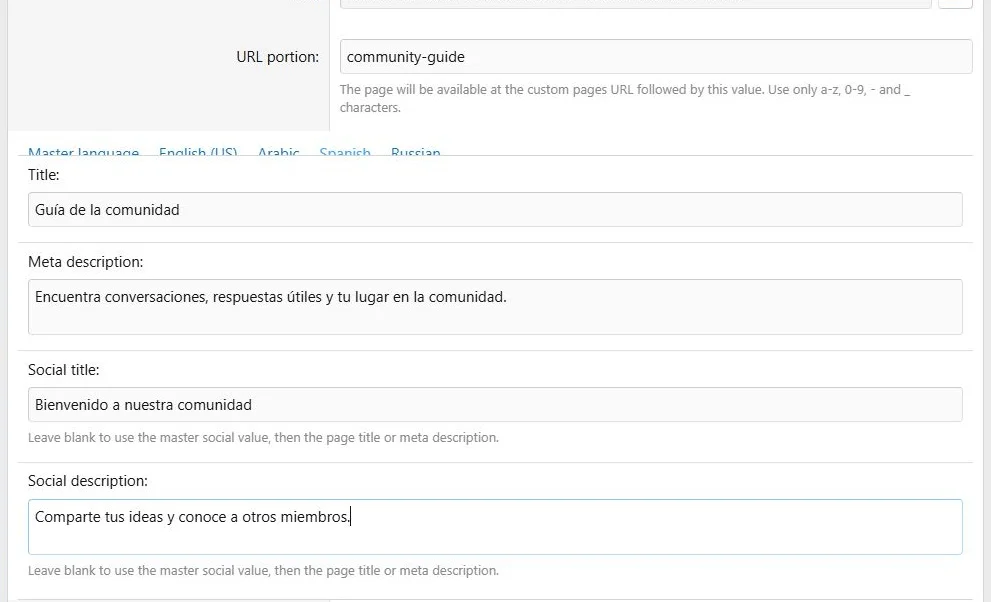Click the 'Title:' label
Image resolution: width=991 pixels, height=602 pixels.
coord(44,175)
